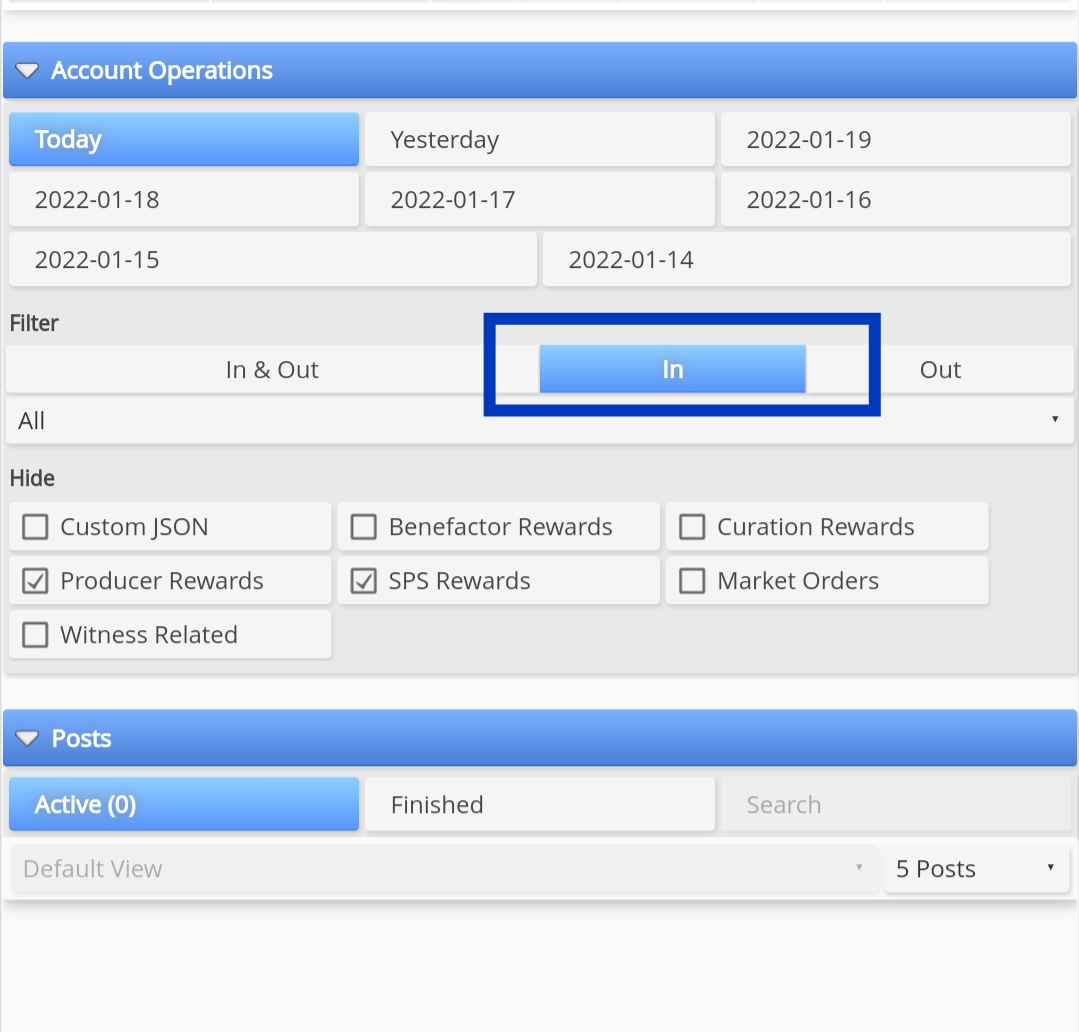1079x1032 pixels.
Task: Open the 5 Posts count dropdown
Action: 976,869
